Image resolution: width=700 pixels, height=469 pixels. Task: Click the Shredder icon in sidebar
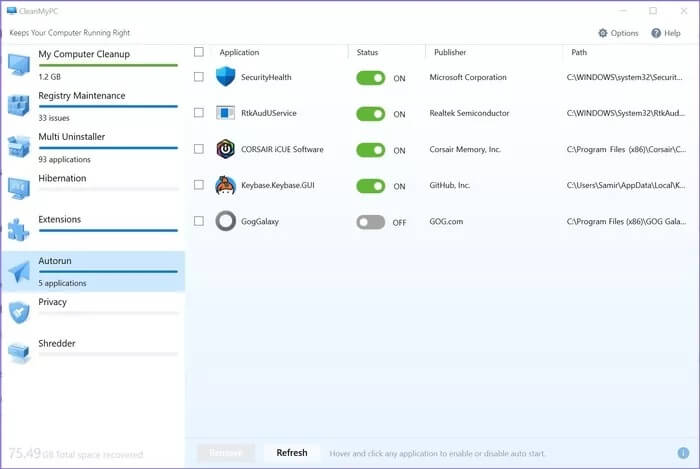coord(19,353)
